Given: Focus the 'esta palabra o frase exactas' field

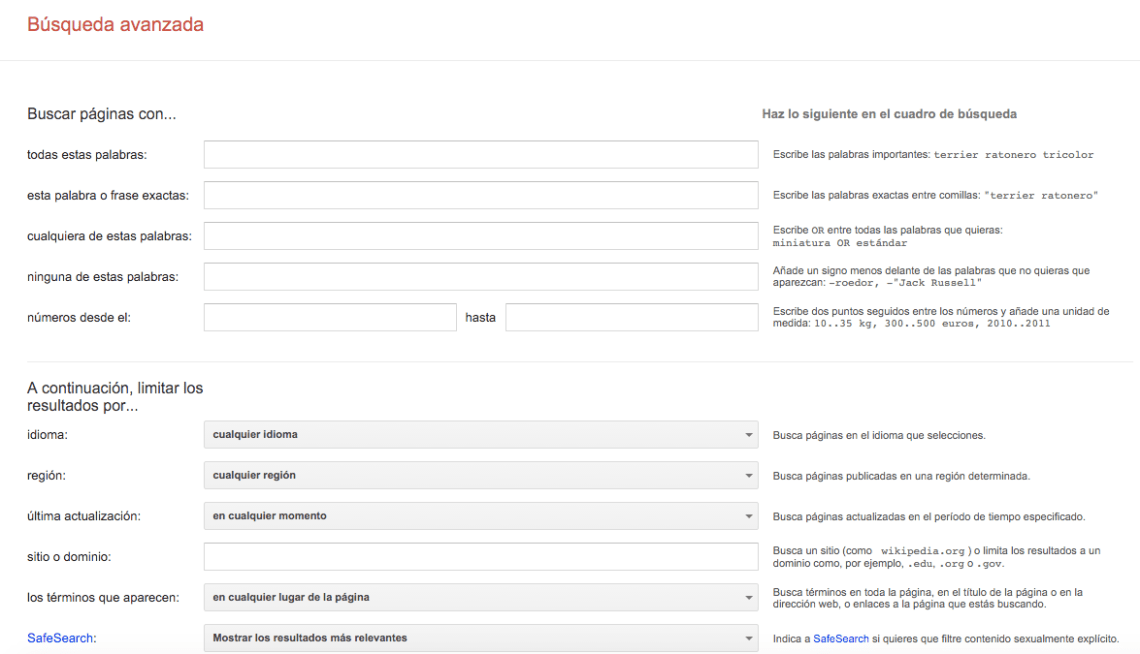Looking at the screenshot, I should pos(480,195).
